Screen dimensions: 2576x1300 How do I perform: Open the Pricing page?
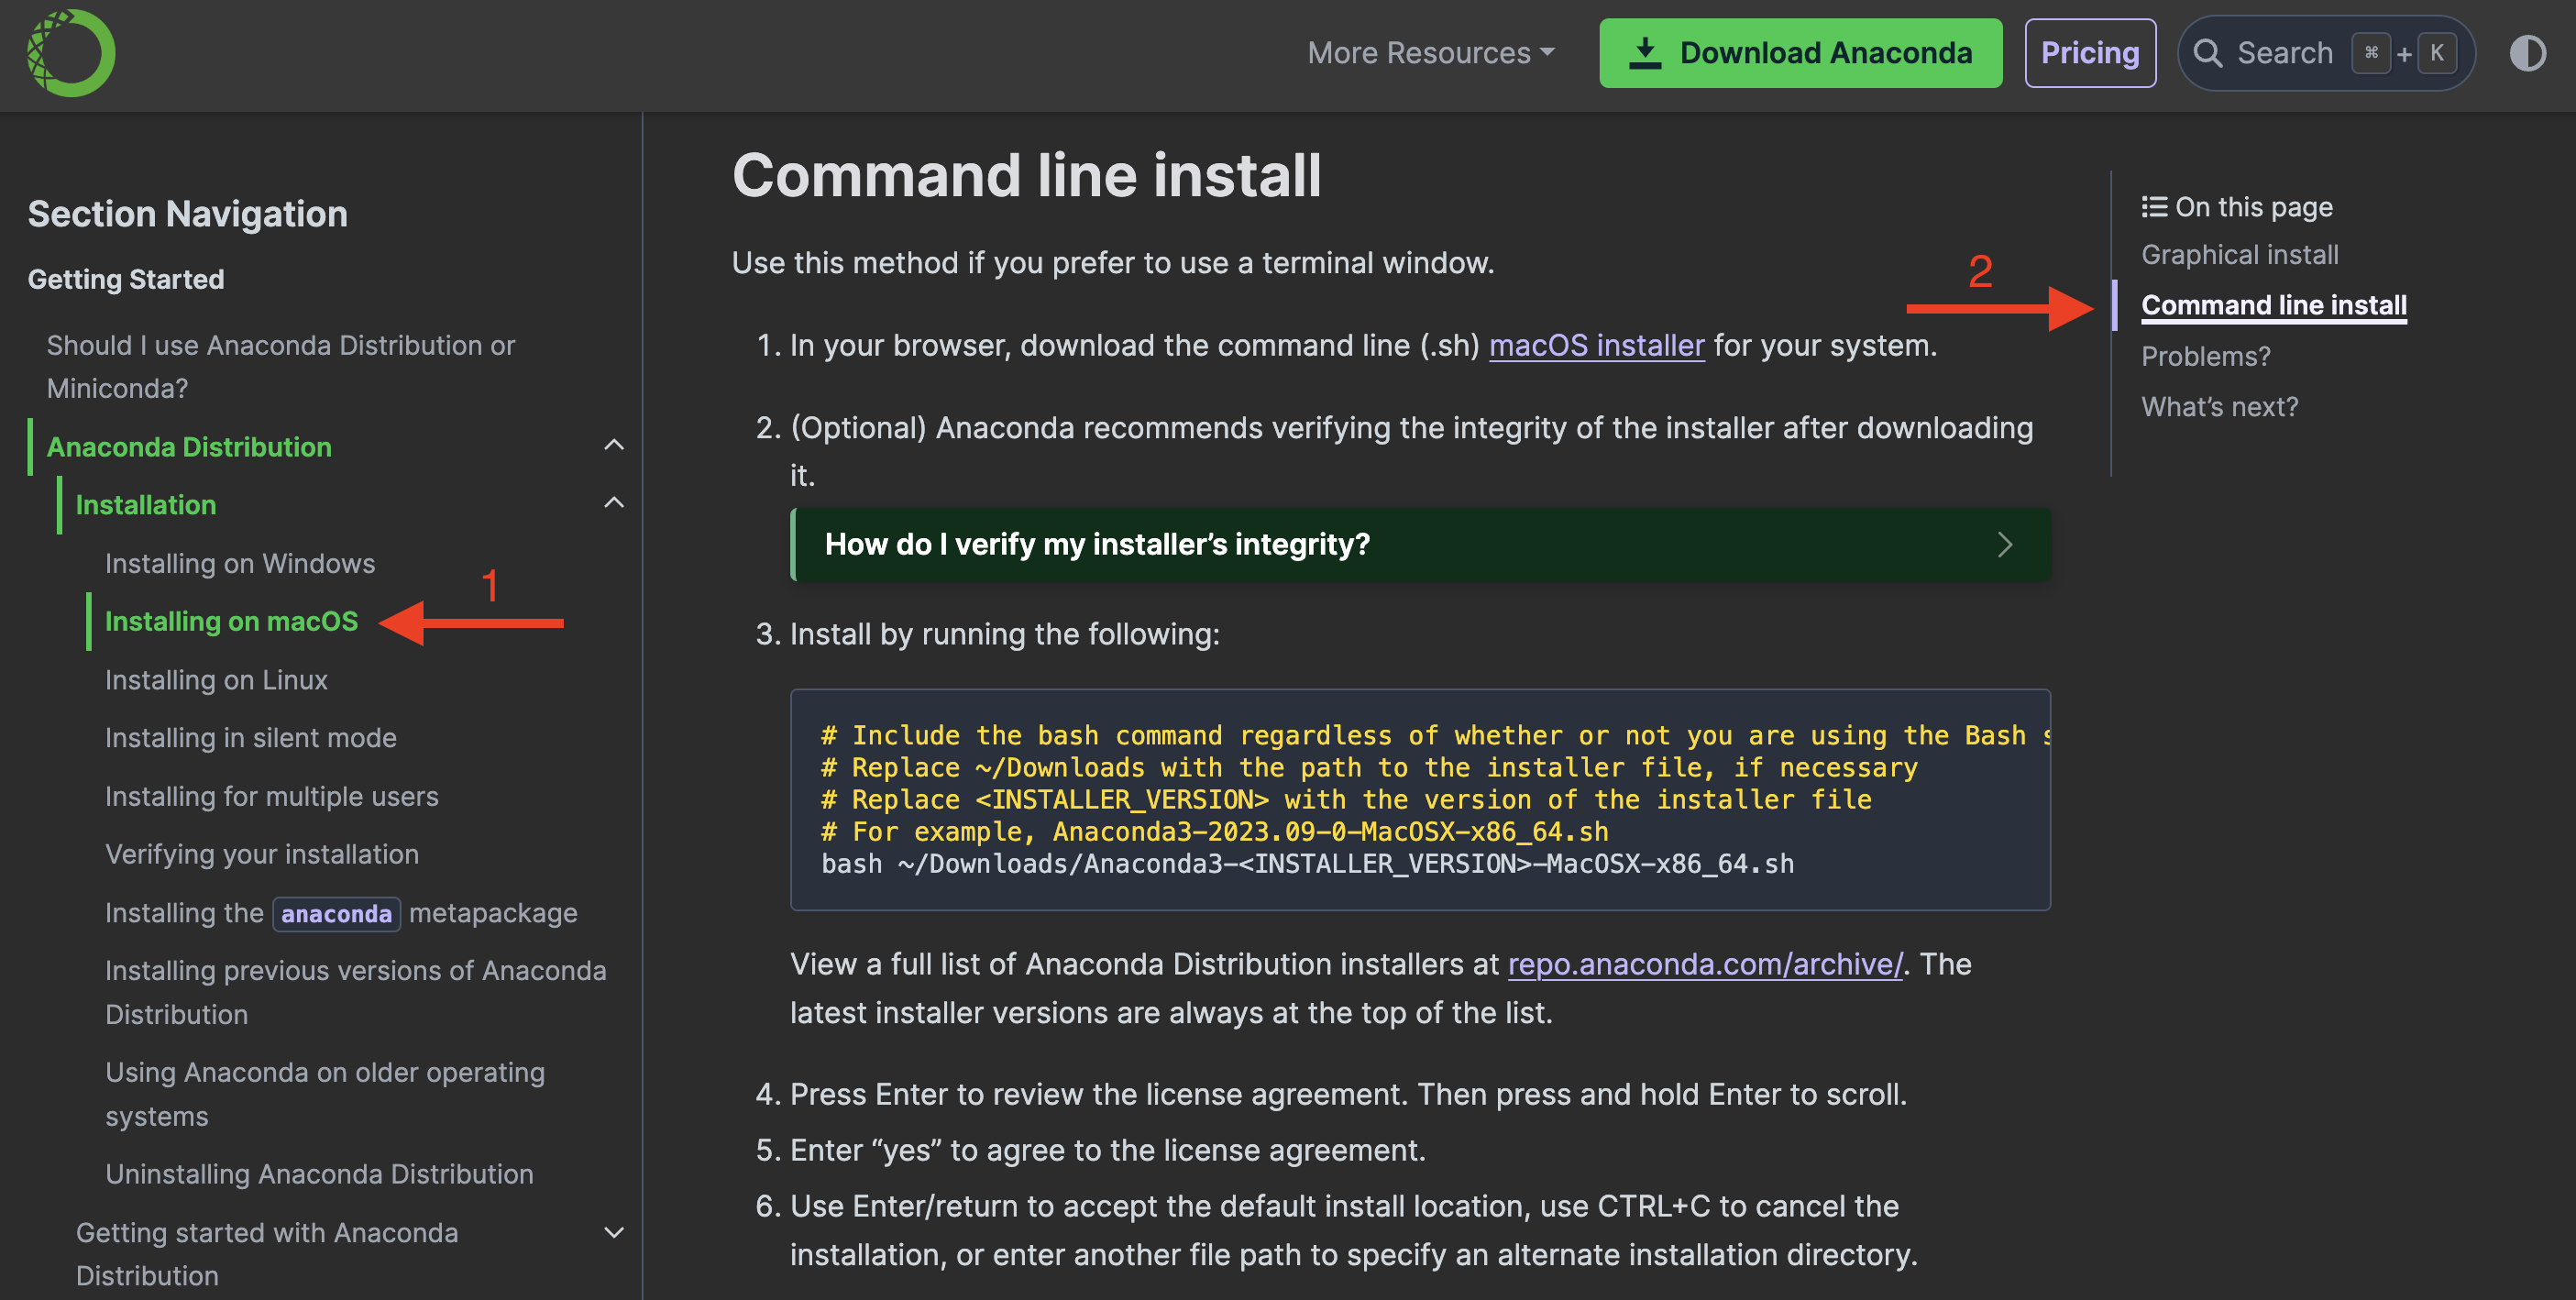point(2089,53)
